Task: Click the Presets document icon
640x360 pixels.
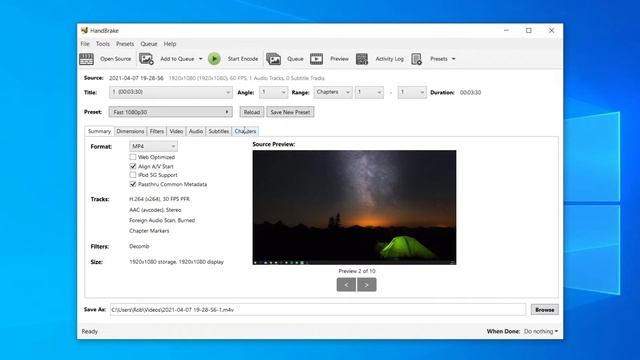Action: [x=416, y=59]
